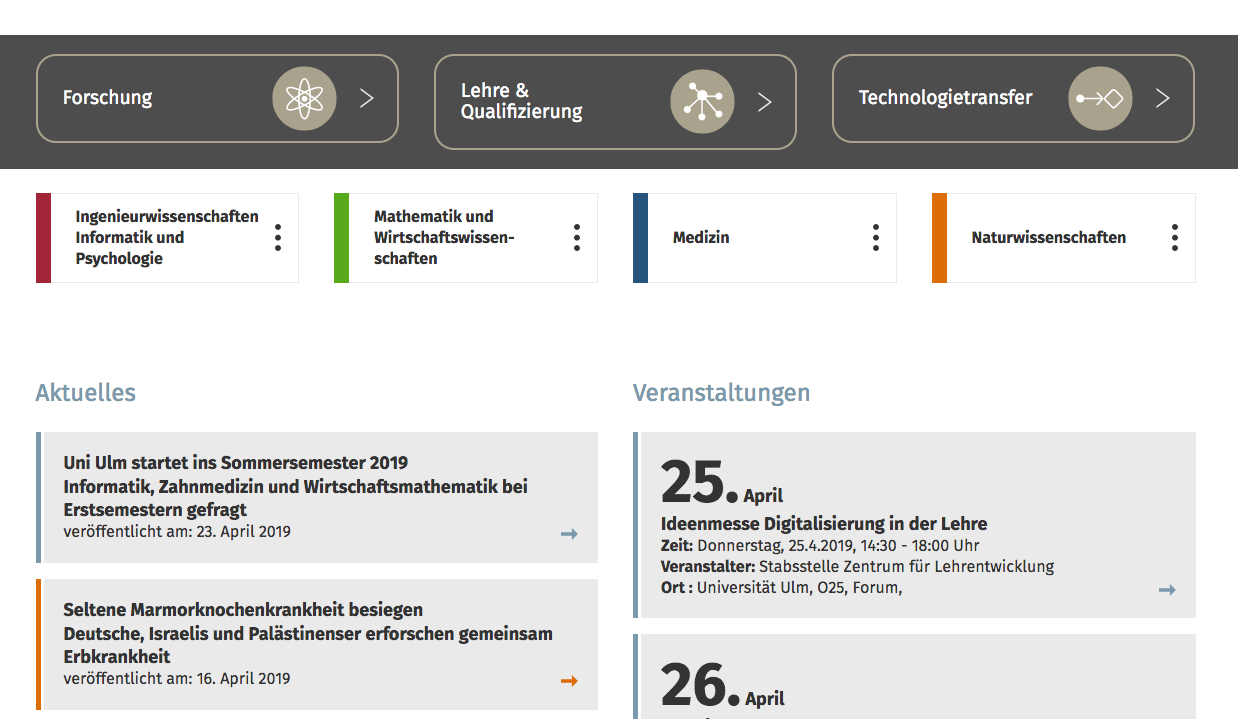Click the chevron next to Forschung
The image size is (1238, 719).
[x=367, y=98]
